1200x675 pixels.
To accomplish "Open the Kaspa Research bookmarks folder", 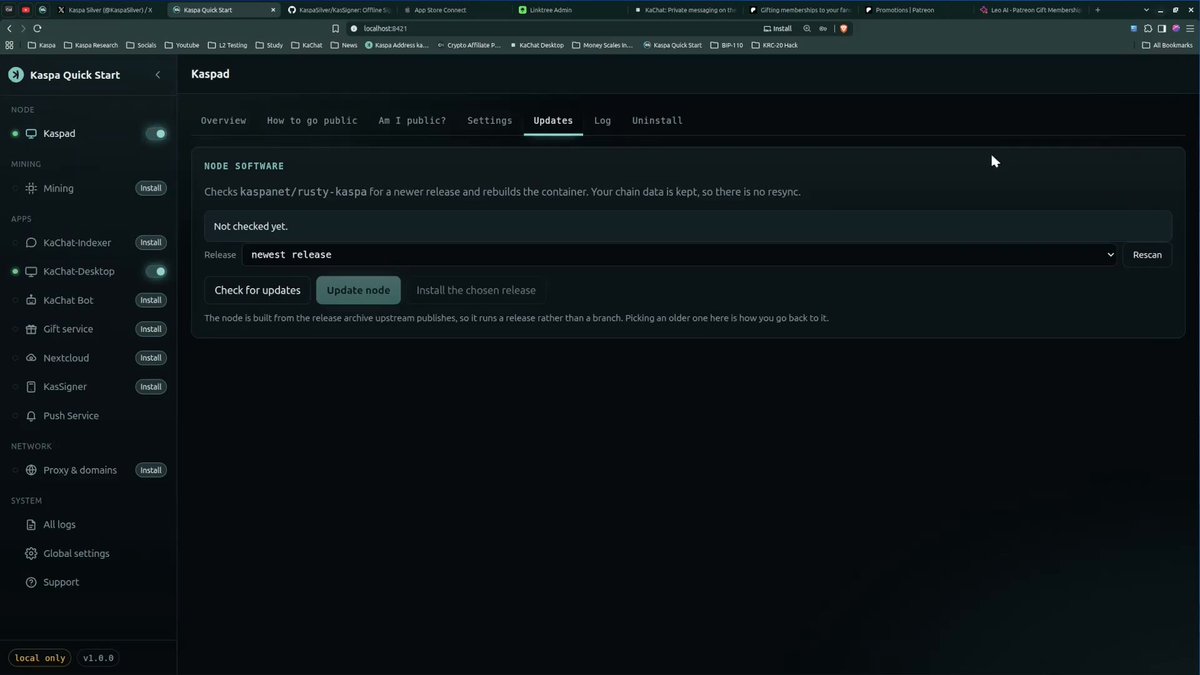I will pyautogui.click(x=90, y=45).
